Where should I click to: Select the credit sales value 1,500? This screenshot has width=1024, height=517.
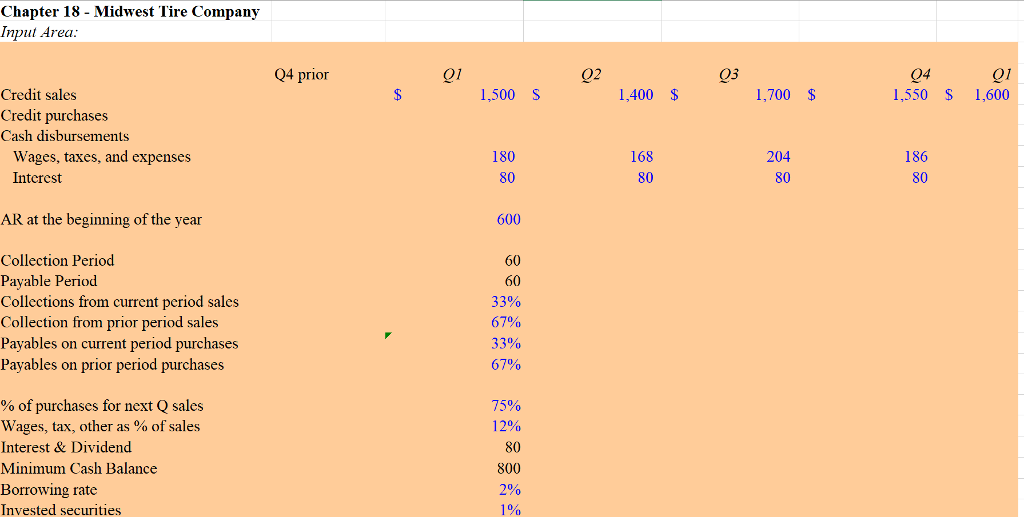coord(497,95)
